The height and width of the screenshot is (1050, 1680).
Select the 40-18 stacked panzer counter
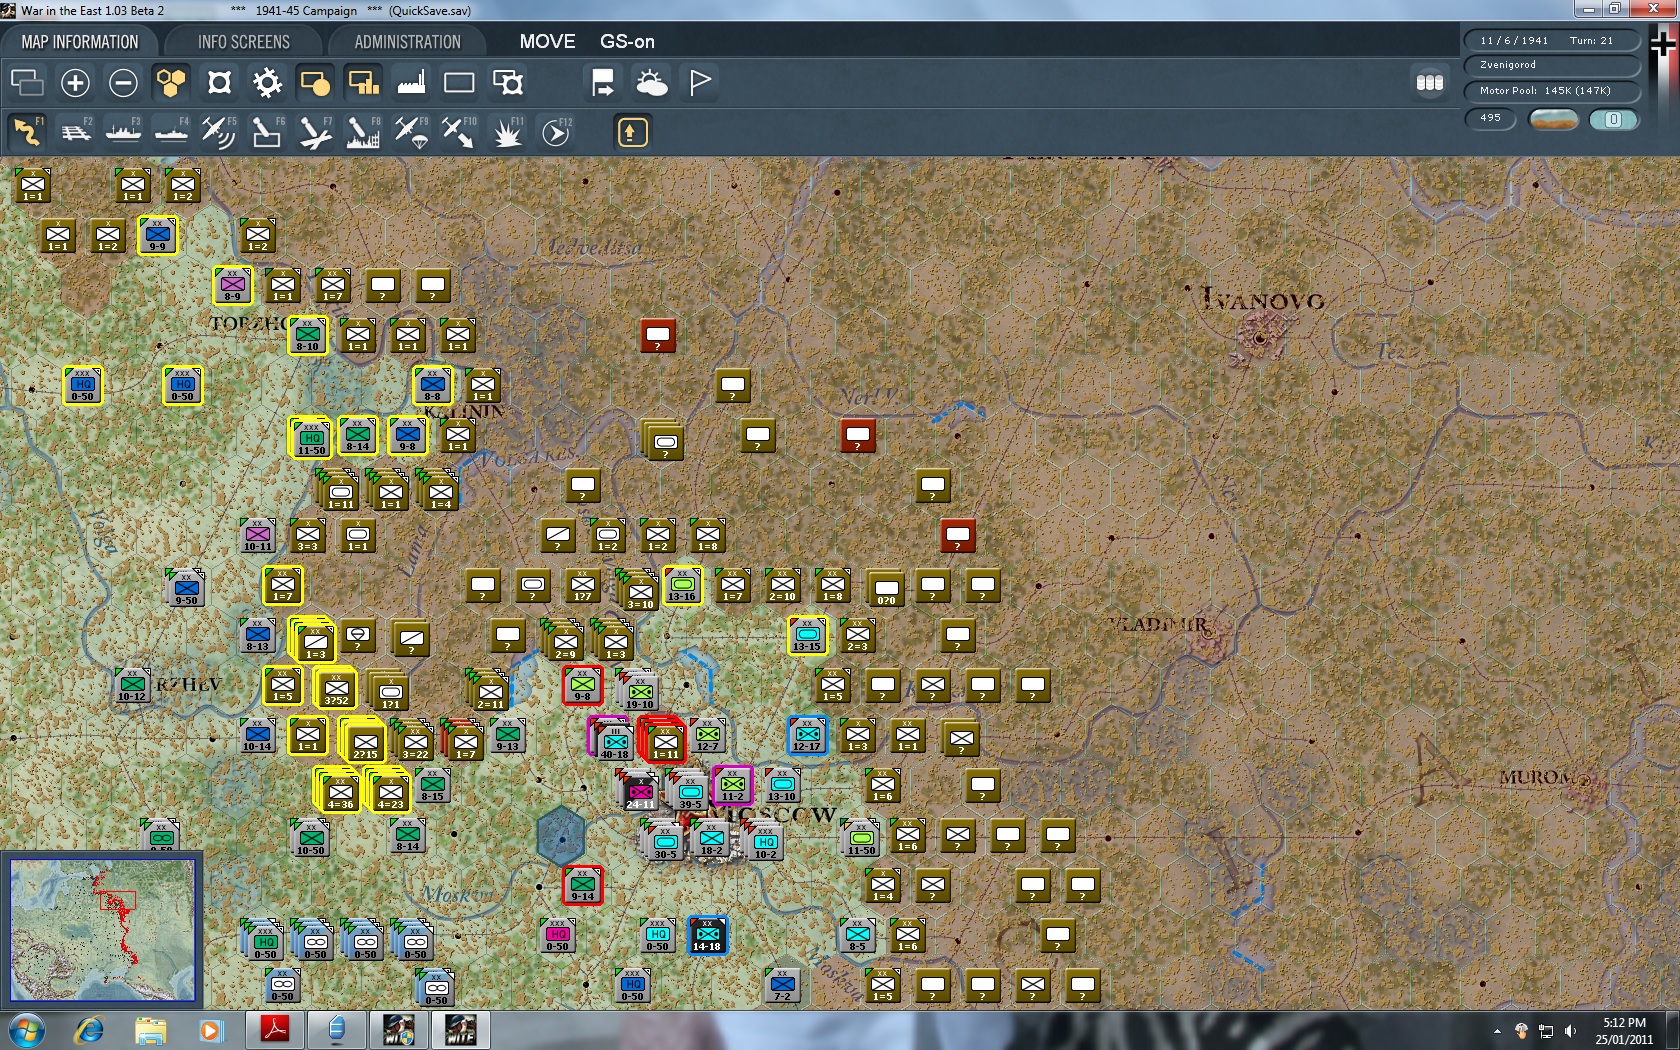(x=614, y=741)
